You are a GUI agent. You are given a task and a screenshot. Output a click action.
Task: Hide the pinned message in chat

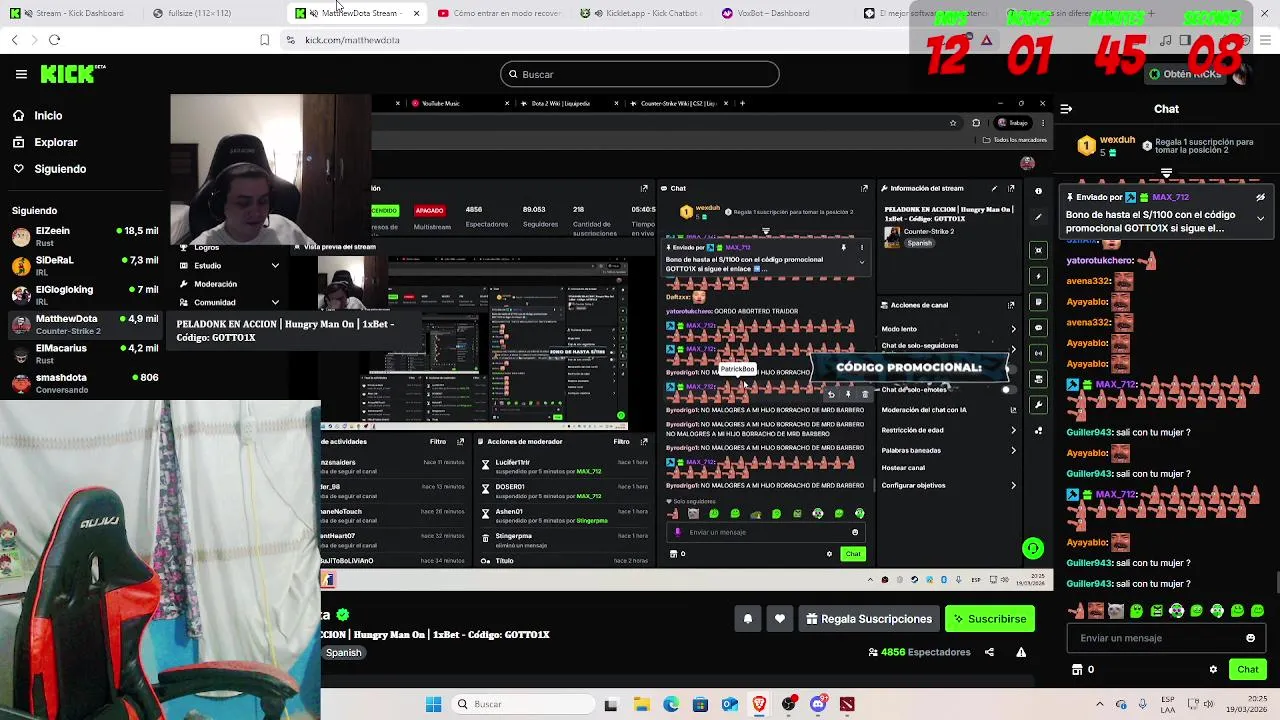coord(1260,198)
